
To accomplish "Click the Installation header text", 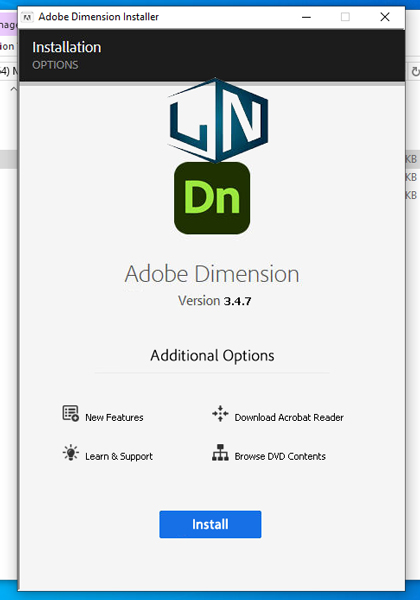I will 67,47.
